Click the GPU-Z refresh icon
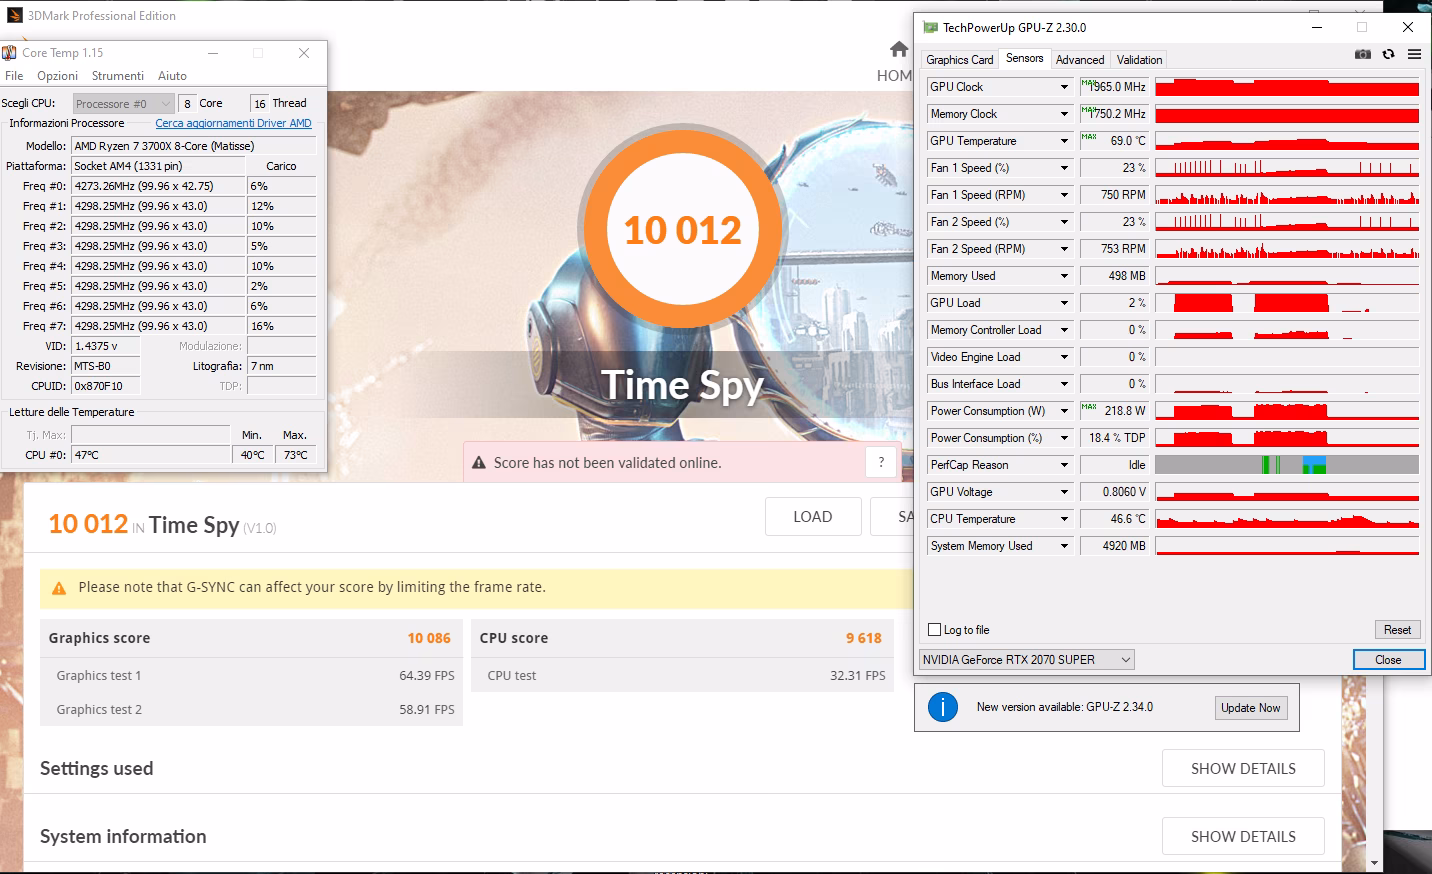The height and width of the screenshot is (874, 1432). coord(1388,54)
